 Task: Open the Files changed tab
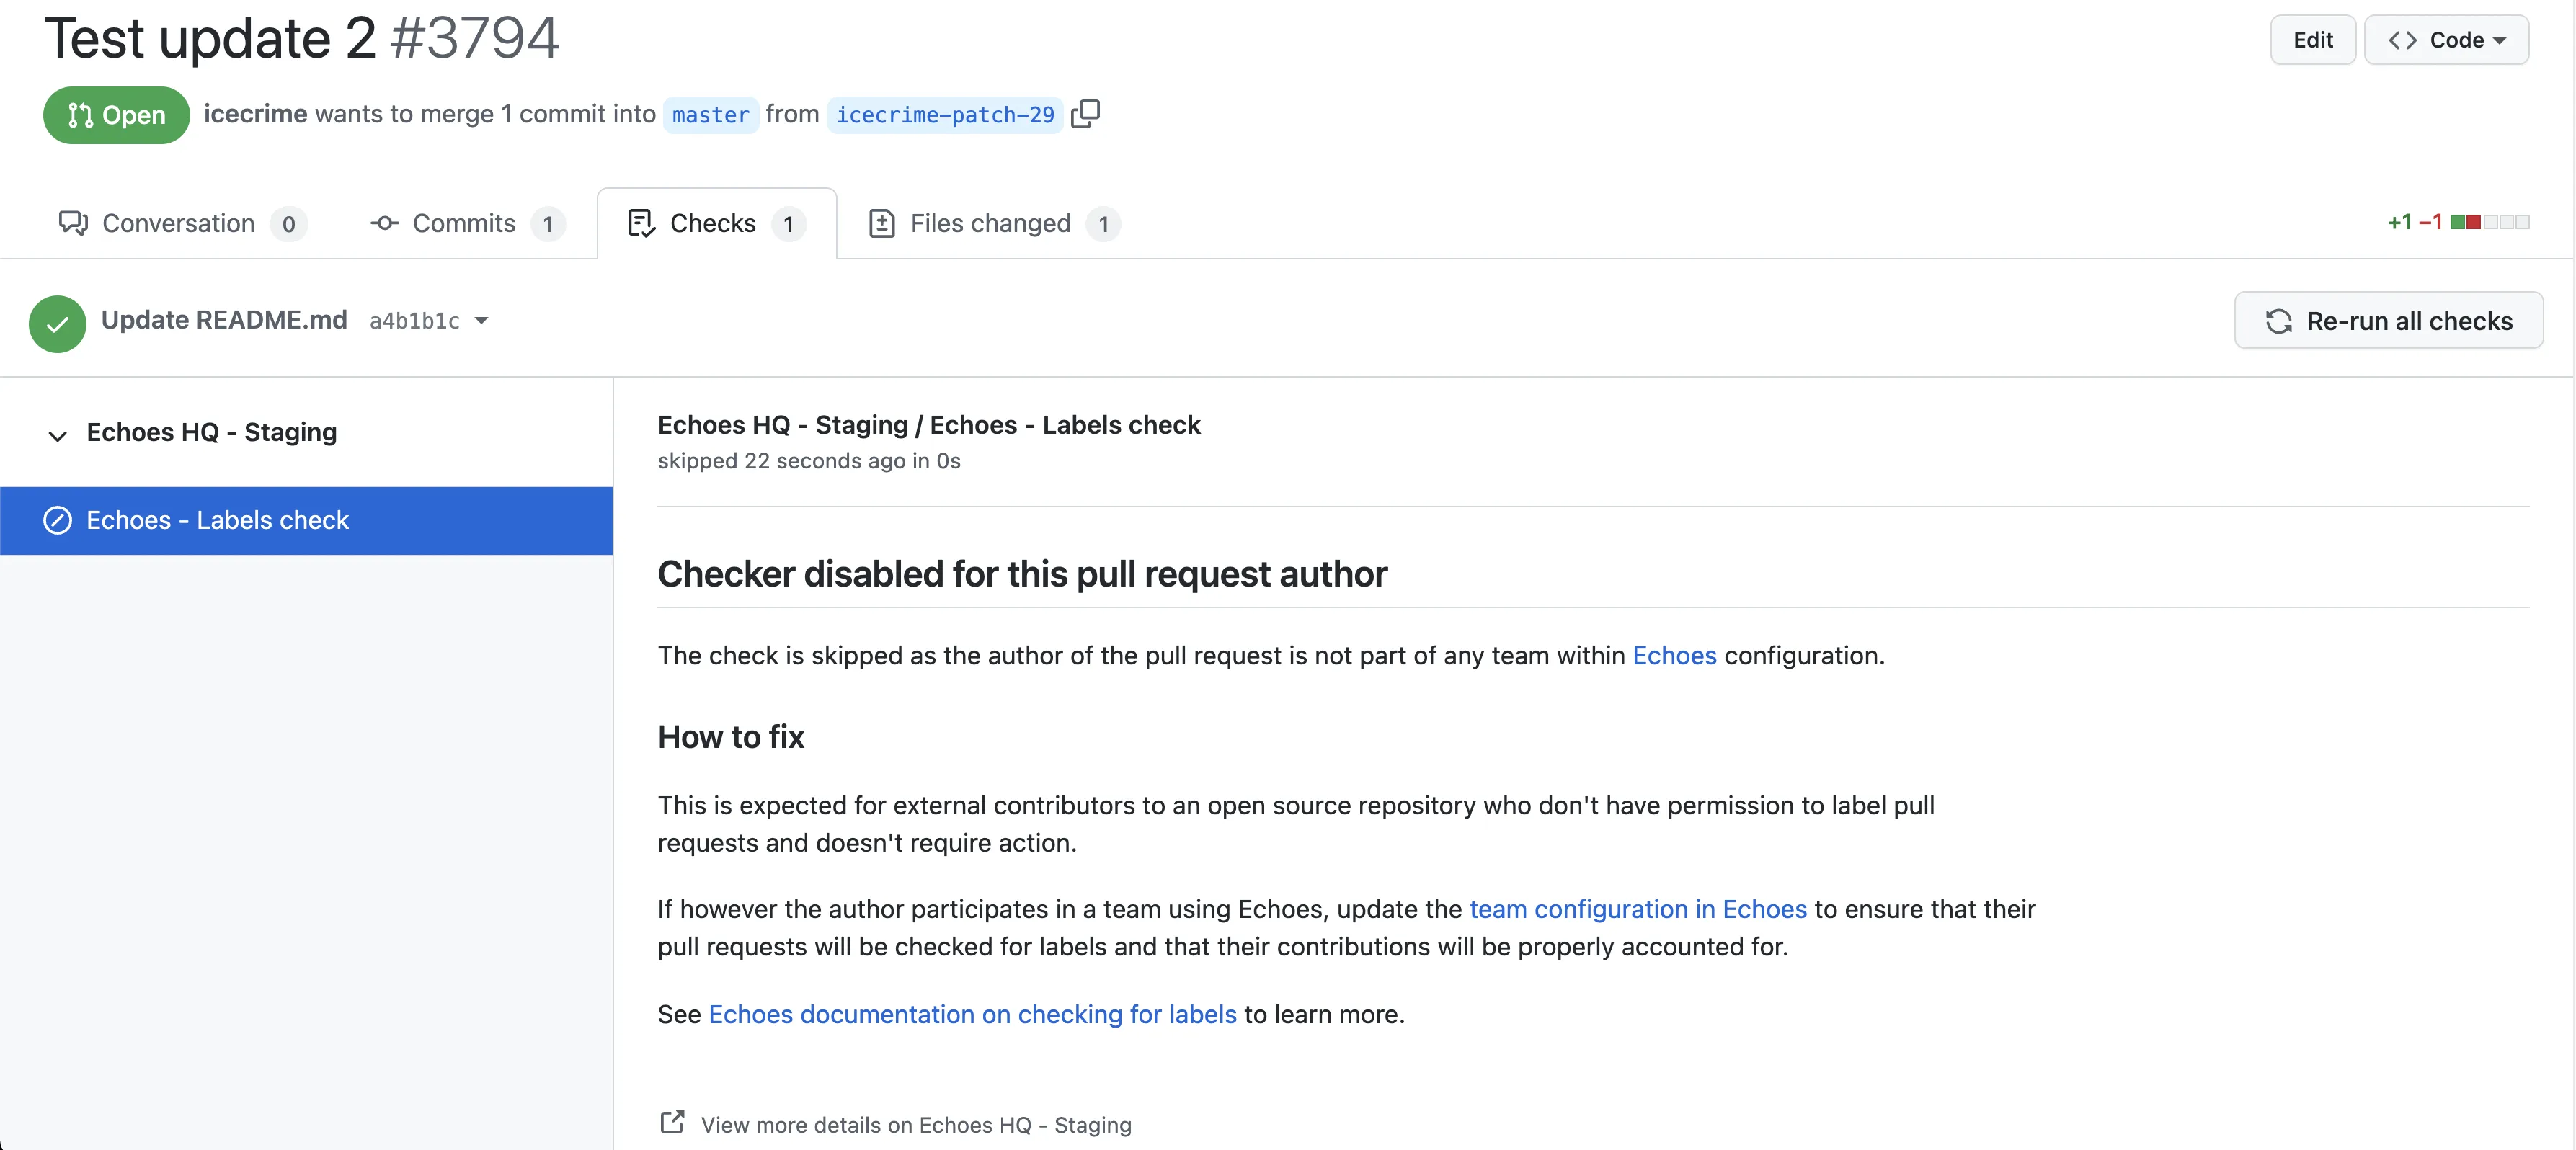(994, 223)
